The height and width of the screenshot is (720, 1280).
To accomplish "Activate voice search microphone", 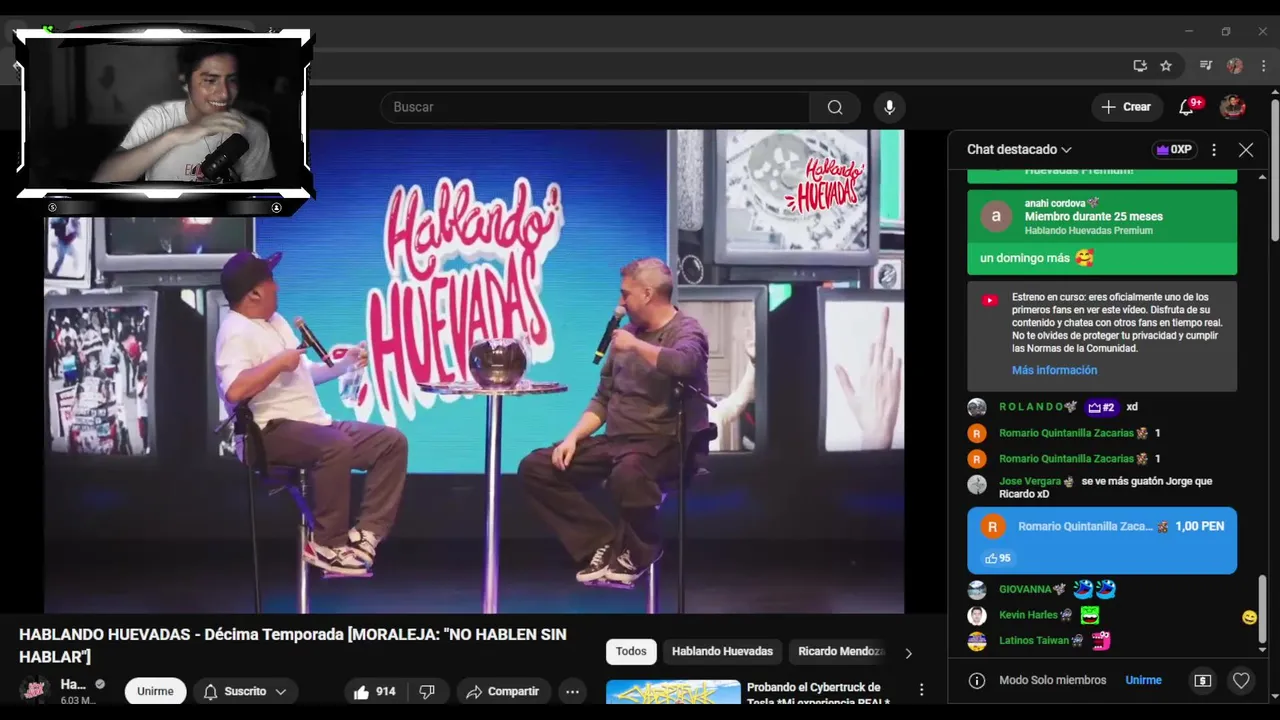I will [889, 107].
